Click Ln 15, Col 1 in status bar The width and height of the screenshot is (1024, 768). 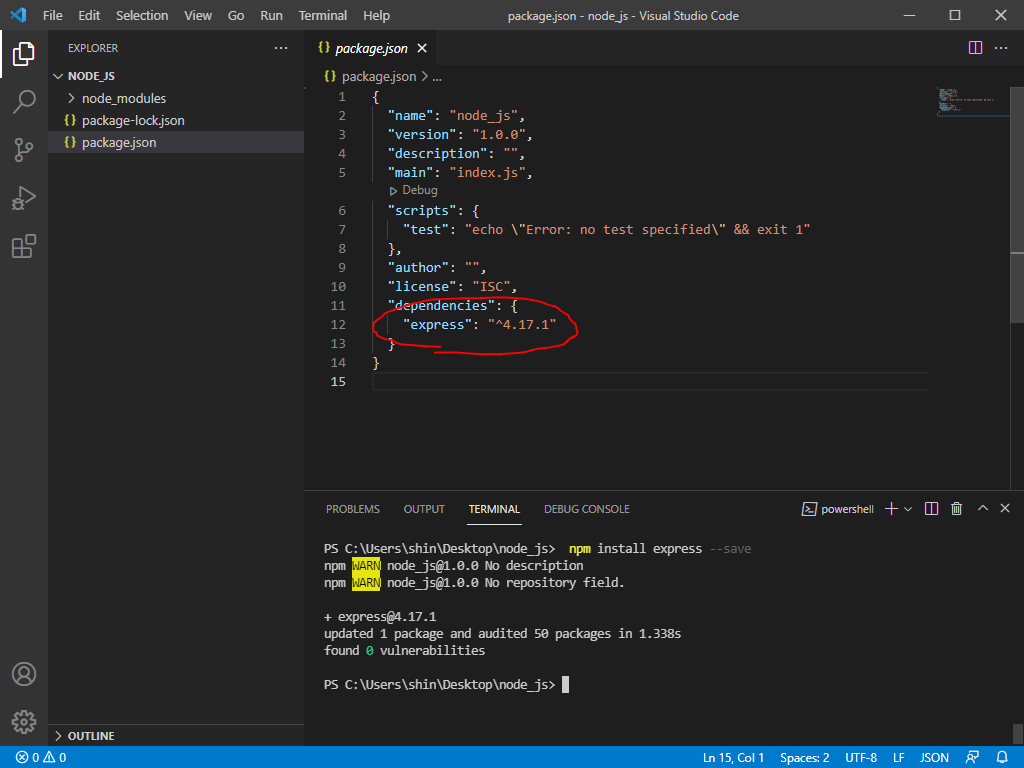(x=733, y=758)
